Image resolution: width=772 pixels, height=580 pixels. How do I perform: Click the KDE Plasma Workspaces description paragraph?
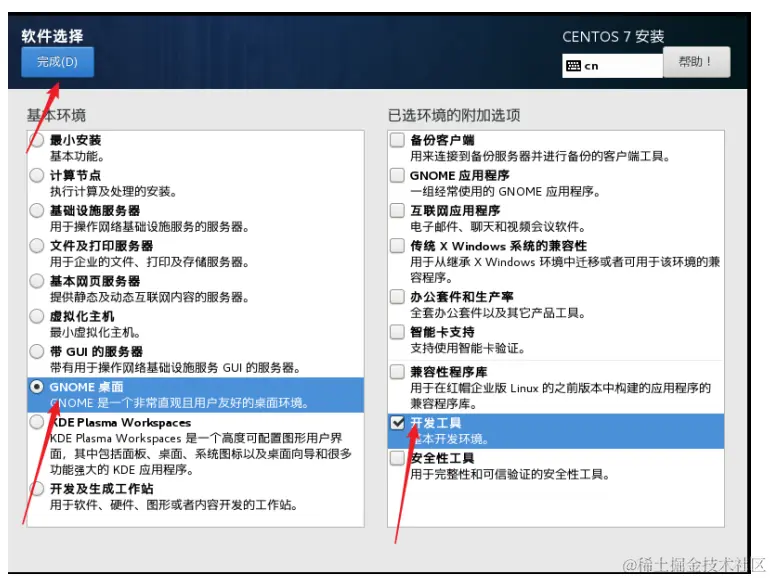pyautogui.click(x=201, y=454)
